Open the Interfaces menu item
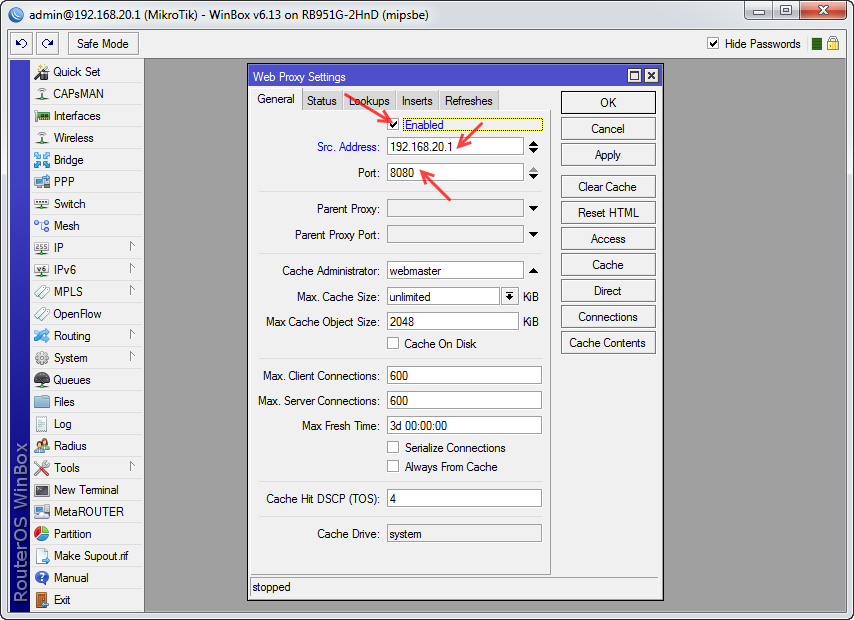Screen dimensions: 854x620 click(x=87, y=116)
